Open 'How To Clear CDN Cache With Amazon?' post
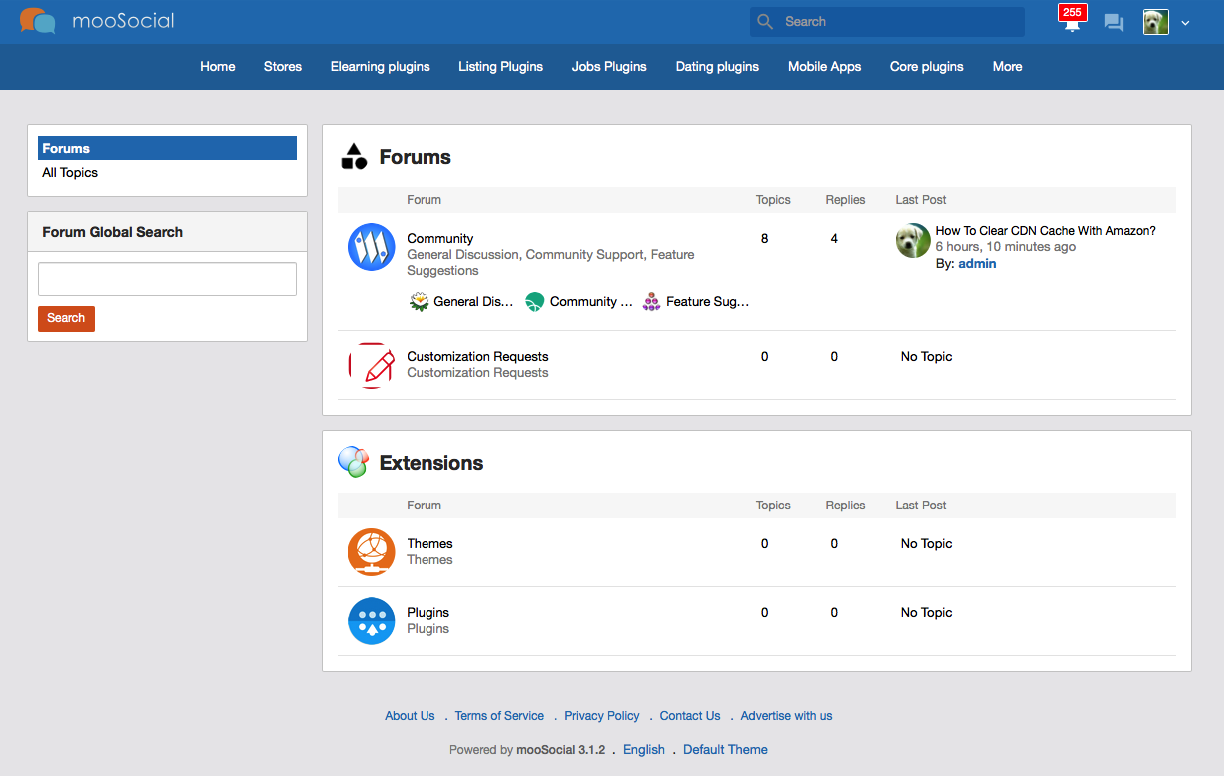This screenshot has height=776, width=1224. click(1045, 231)
